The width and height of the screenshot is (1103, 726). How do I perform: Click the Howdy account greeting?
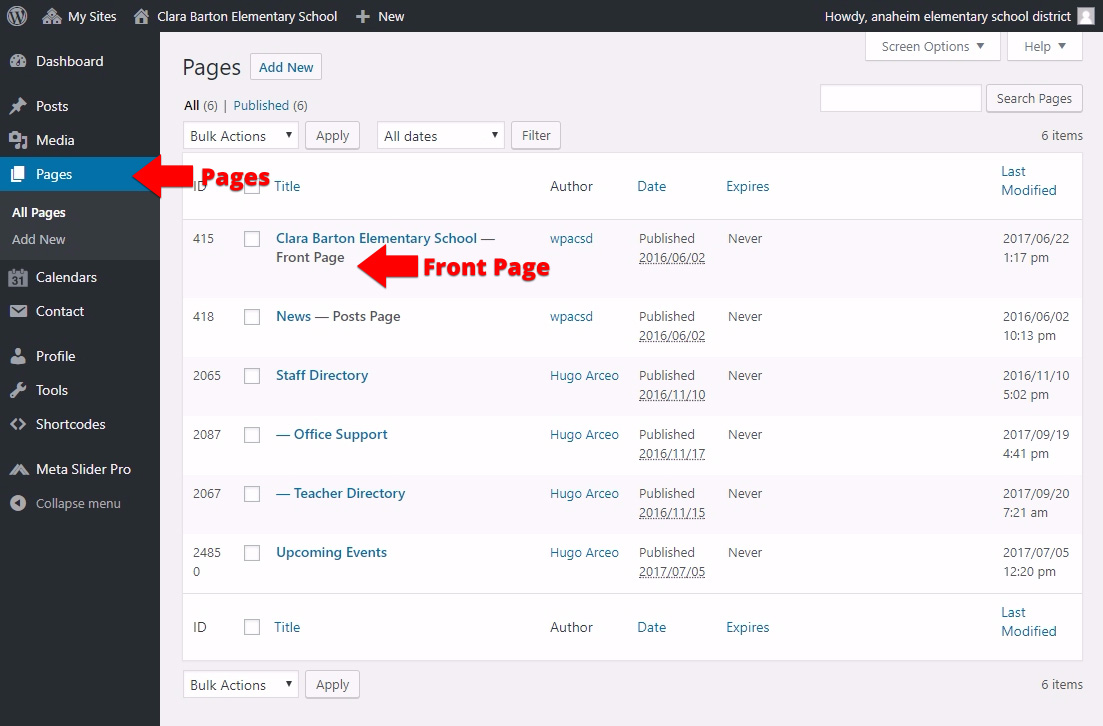[x=948, y=16]
